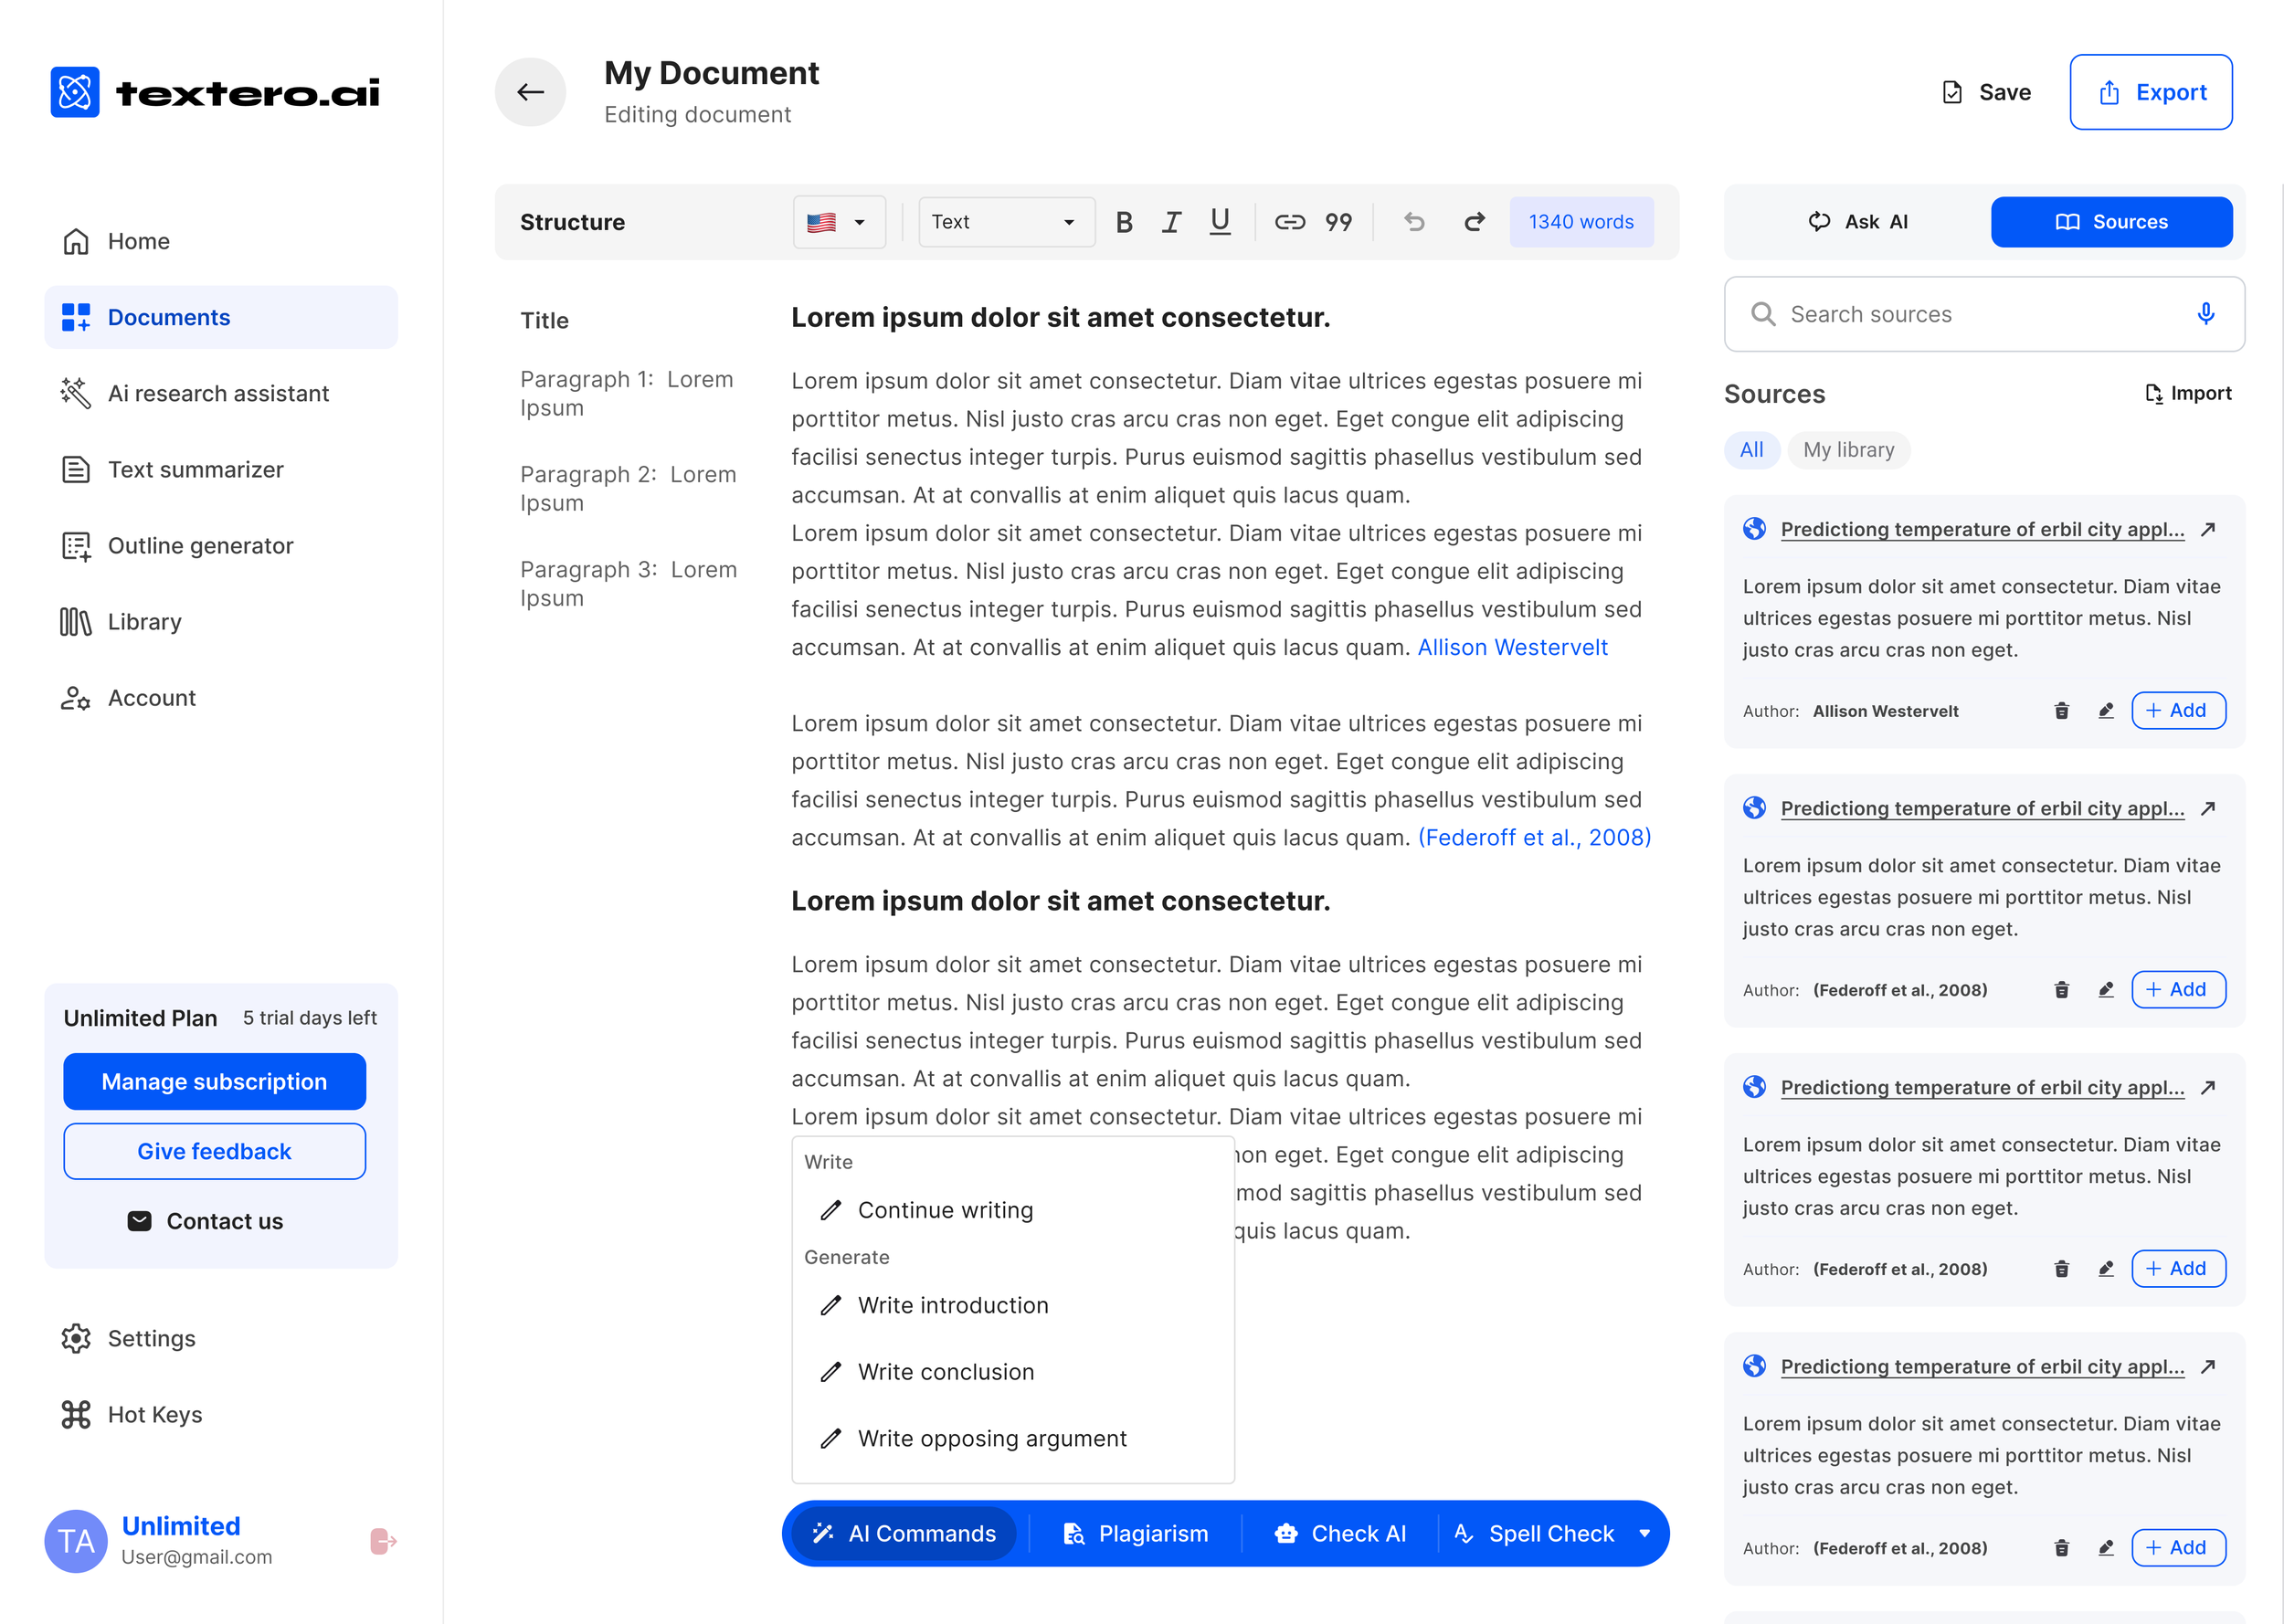Screen dimensions: 2284x1624
Task: Toggle italic formatting
Action: 1171,222
